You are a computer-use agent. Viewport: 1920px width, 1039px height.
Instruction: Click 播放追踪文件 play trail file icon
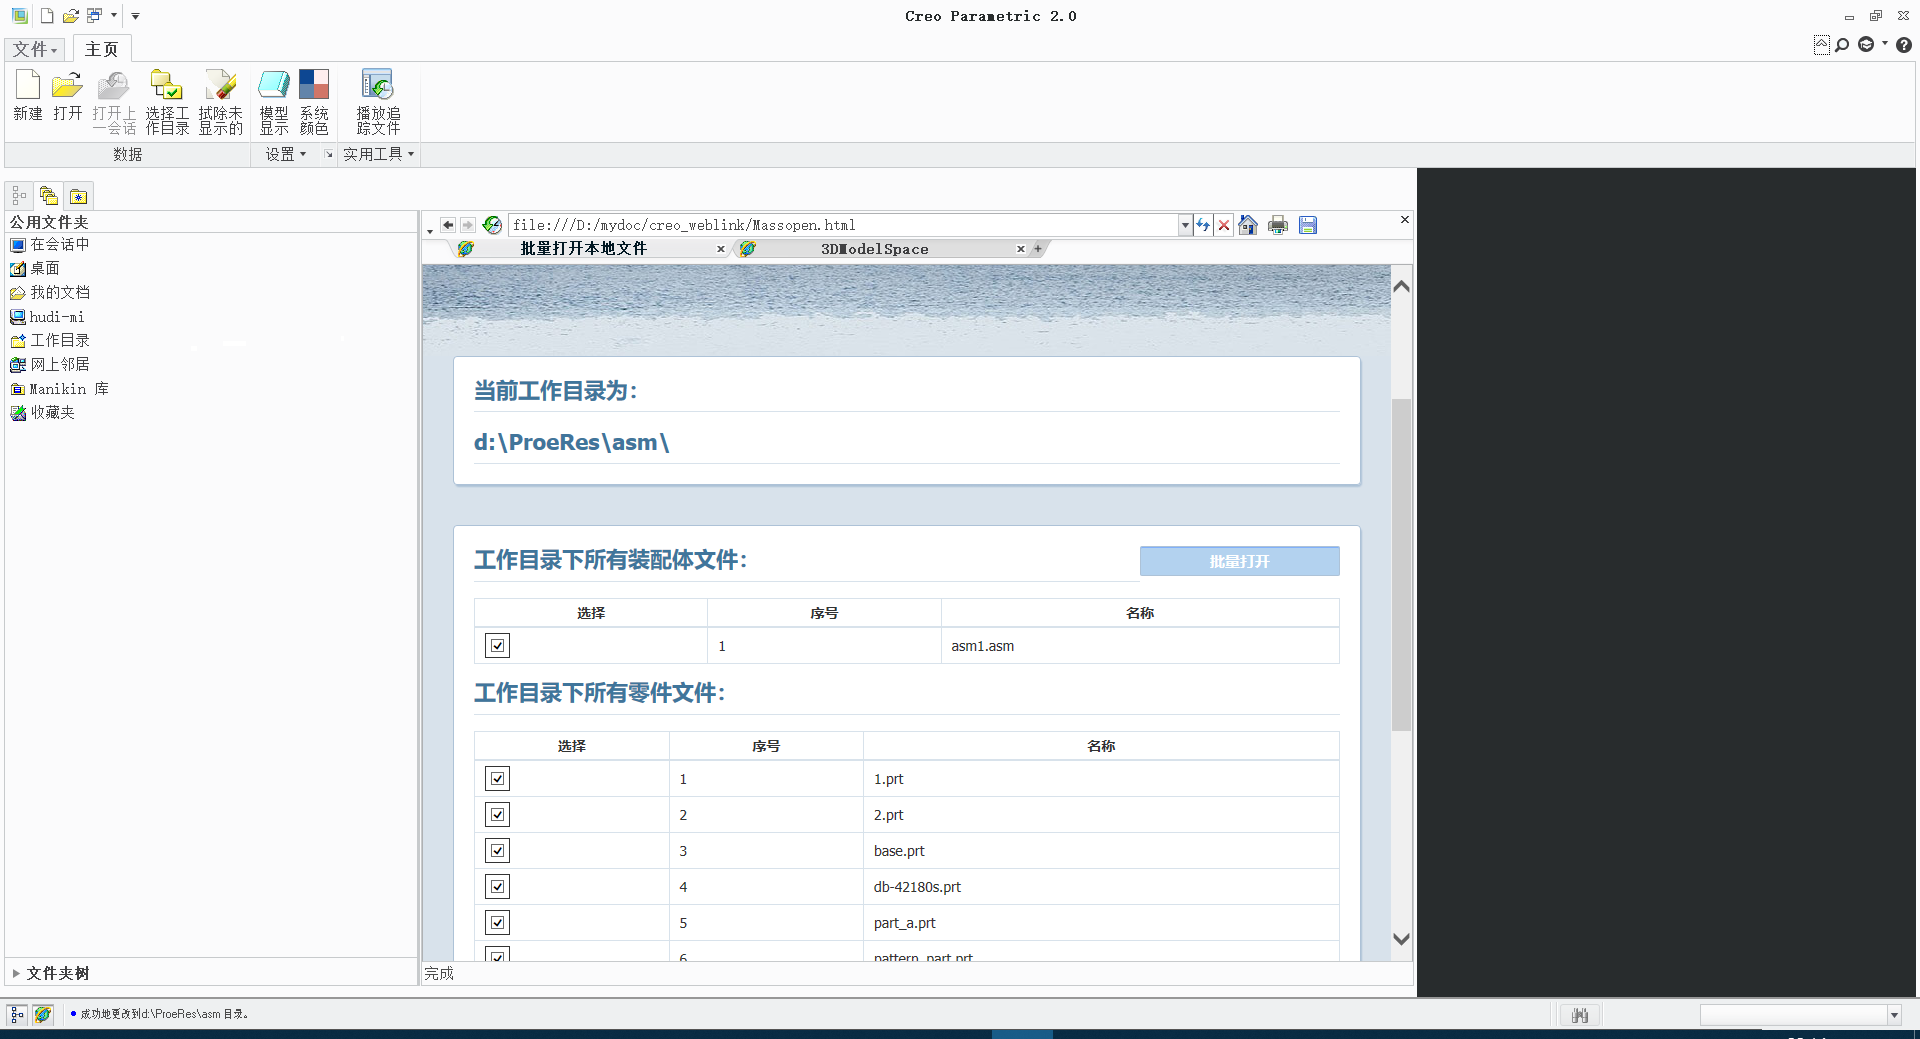378,102
